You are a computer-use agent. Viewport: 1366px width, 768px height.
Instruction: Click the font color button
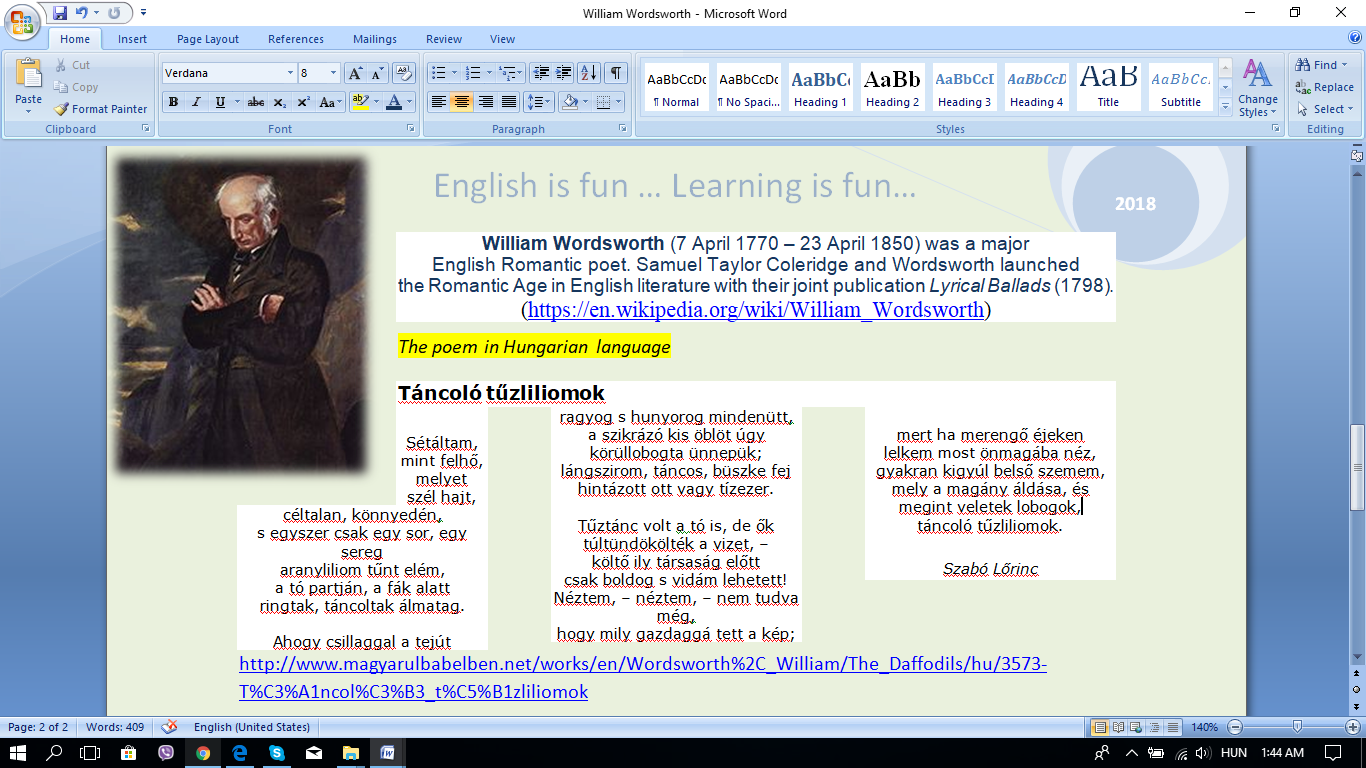click(x=395, y=102)
